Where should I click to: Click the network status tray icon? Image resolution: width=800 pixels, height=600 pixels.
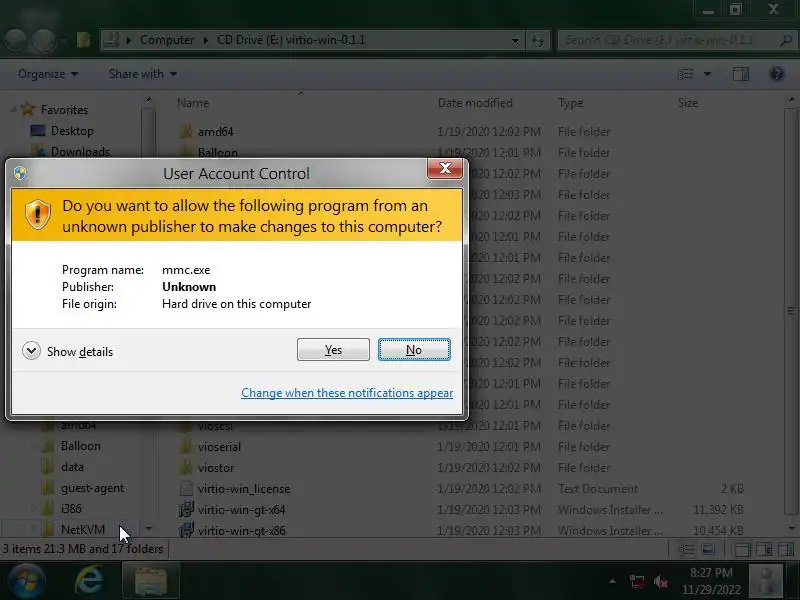(x=636, y=581)
